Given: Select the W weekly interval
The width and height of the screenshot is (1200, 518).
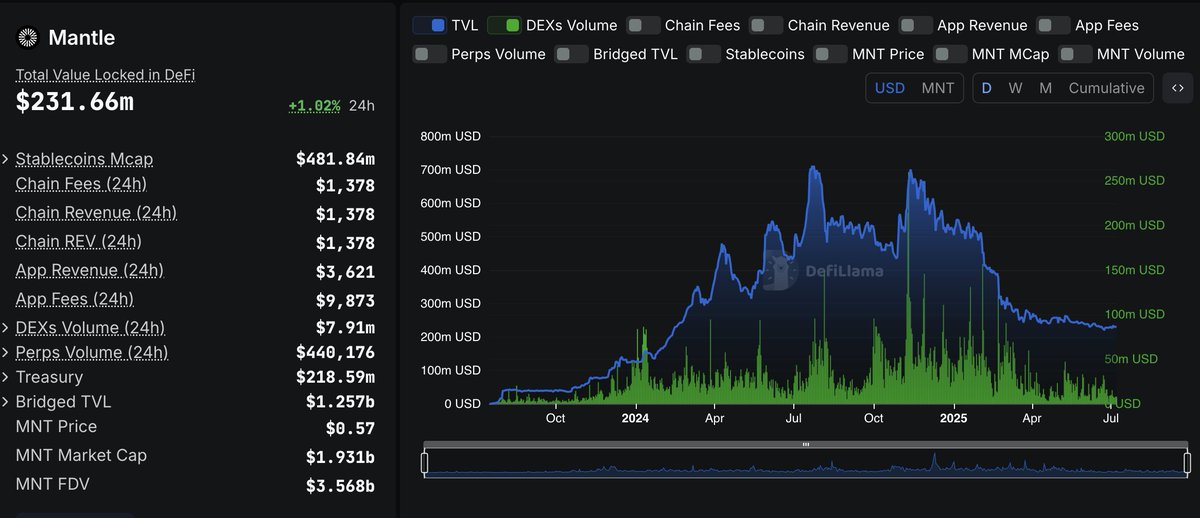Looking at the screenshot, I should 1015,88.
